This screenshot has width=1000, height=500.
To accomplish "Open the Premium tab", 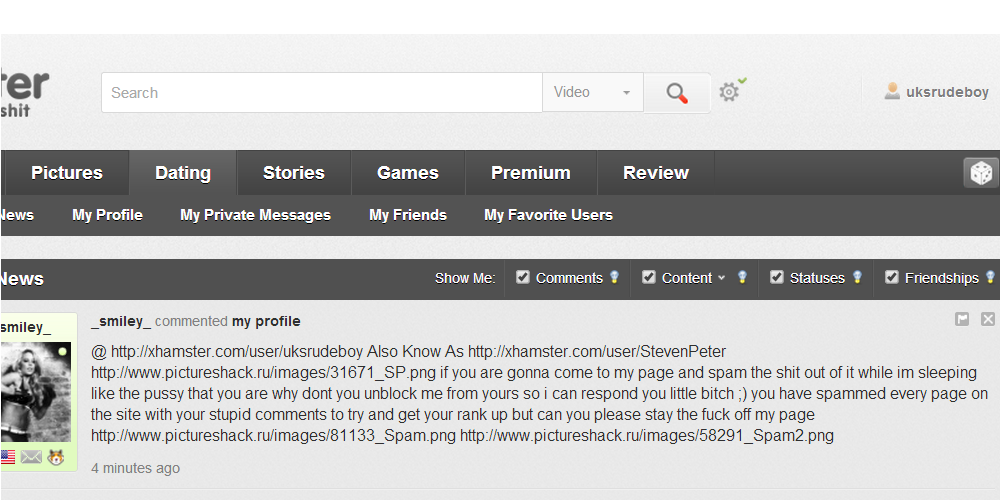I will (x=531, y=173).
